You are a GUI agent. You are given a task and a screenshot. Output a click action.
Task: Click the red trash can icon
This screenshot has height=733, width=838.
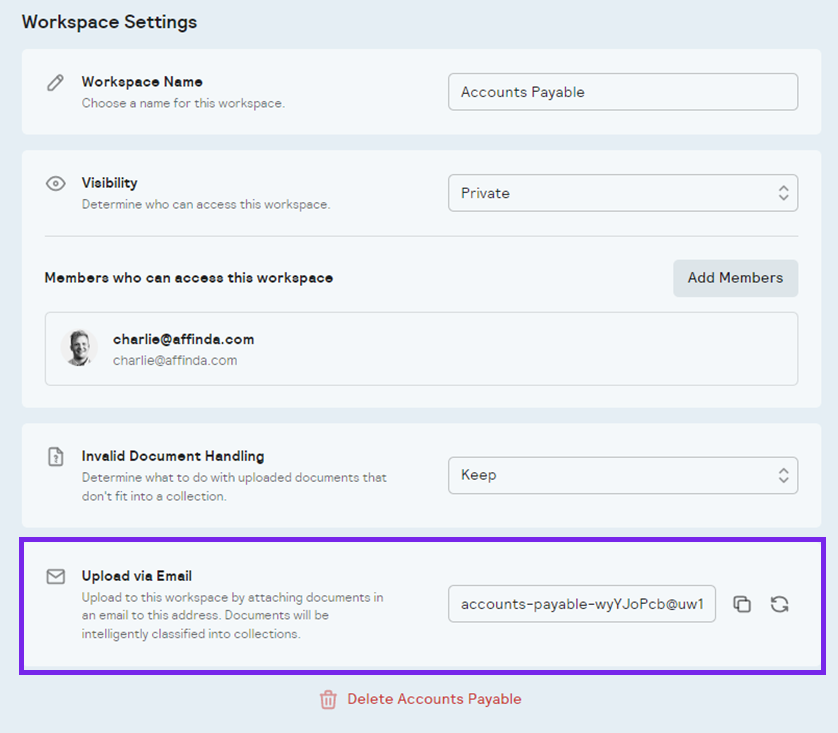(x=328, y=699)
